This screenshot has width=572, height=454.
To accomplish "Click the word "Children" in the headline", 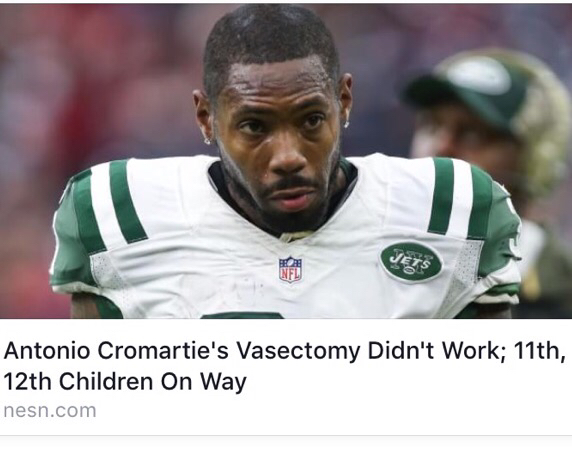I will coord(106,381).
